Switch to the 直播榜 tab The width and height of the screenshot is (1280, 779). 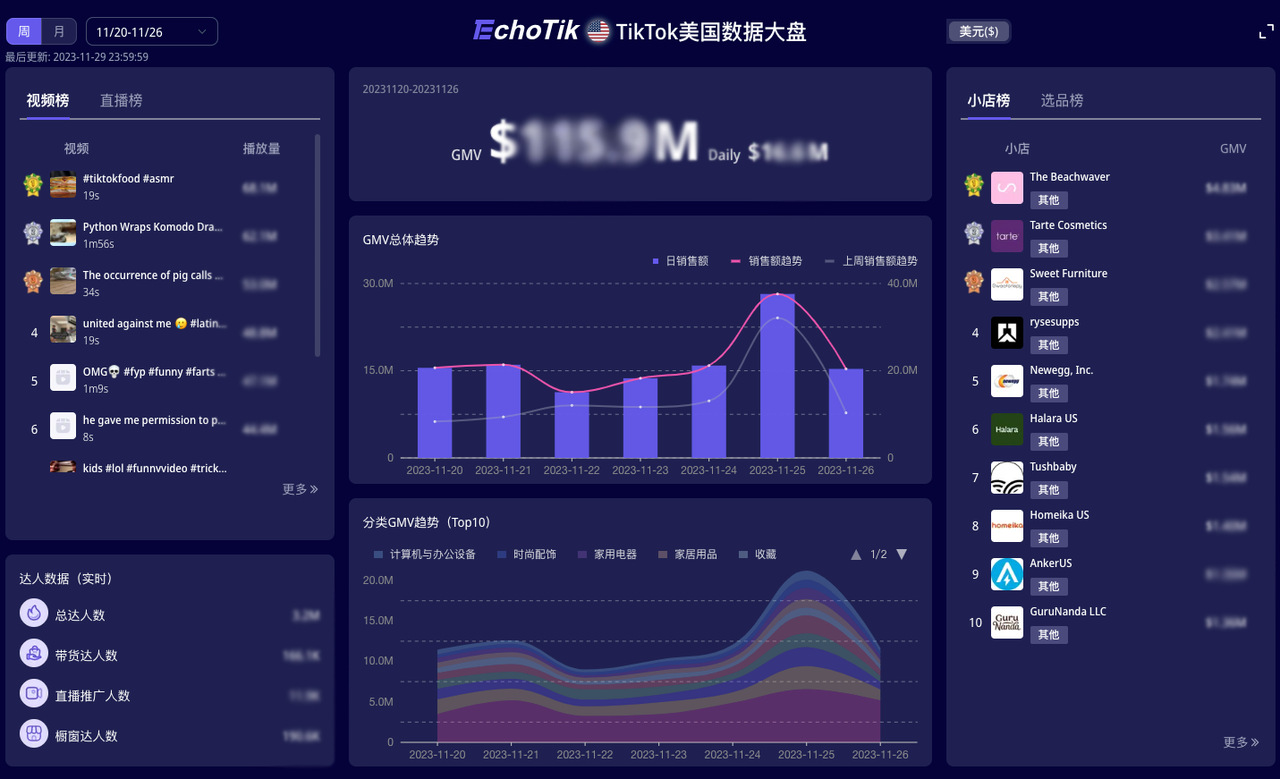[121, 100]
